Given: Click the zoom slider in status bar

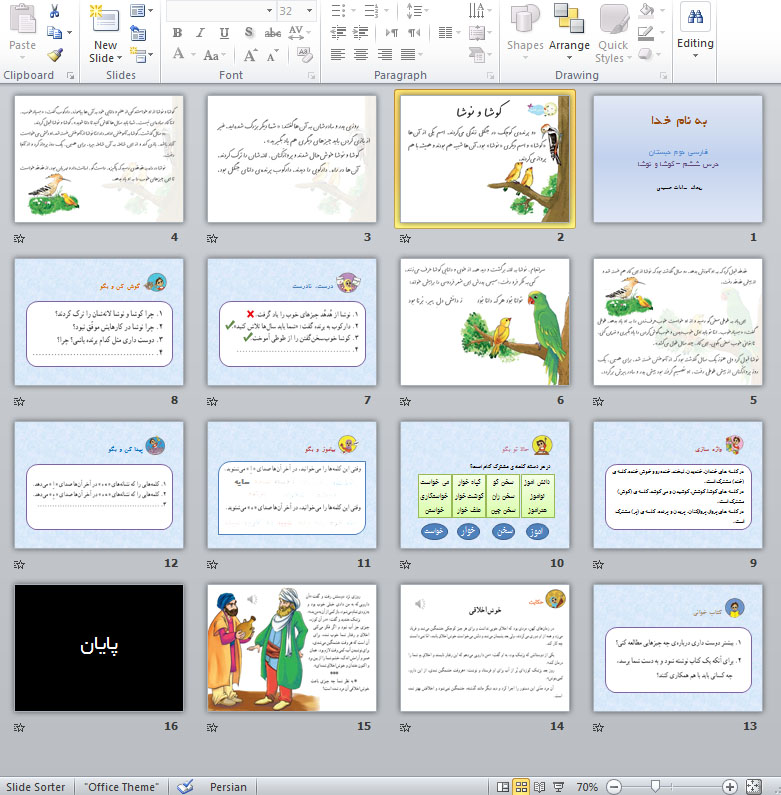Looking at the screenshot, I should tap(655, 787).
